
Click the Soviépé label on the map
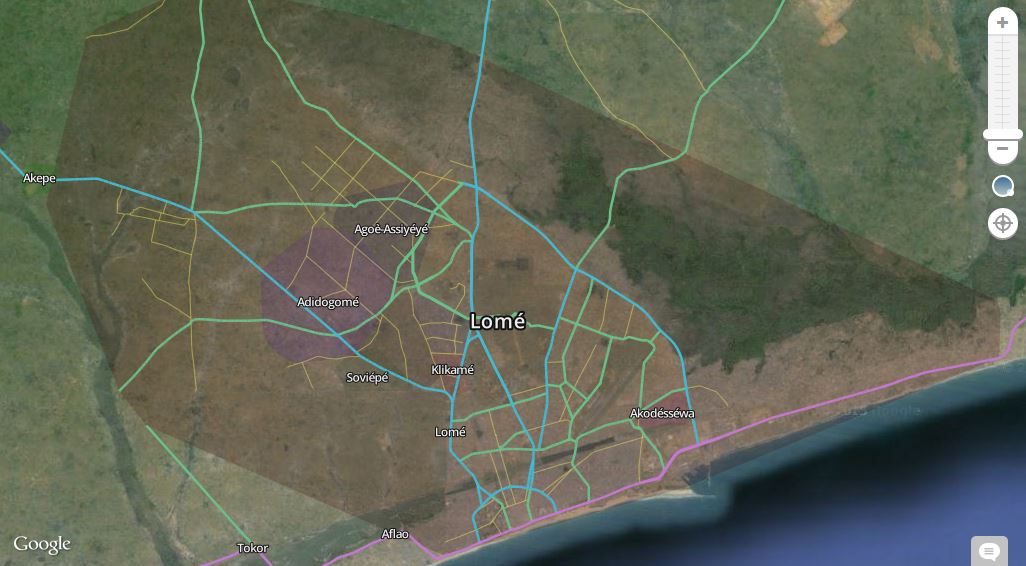[x=367, y=378]
